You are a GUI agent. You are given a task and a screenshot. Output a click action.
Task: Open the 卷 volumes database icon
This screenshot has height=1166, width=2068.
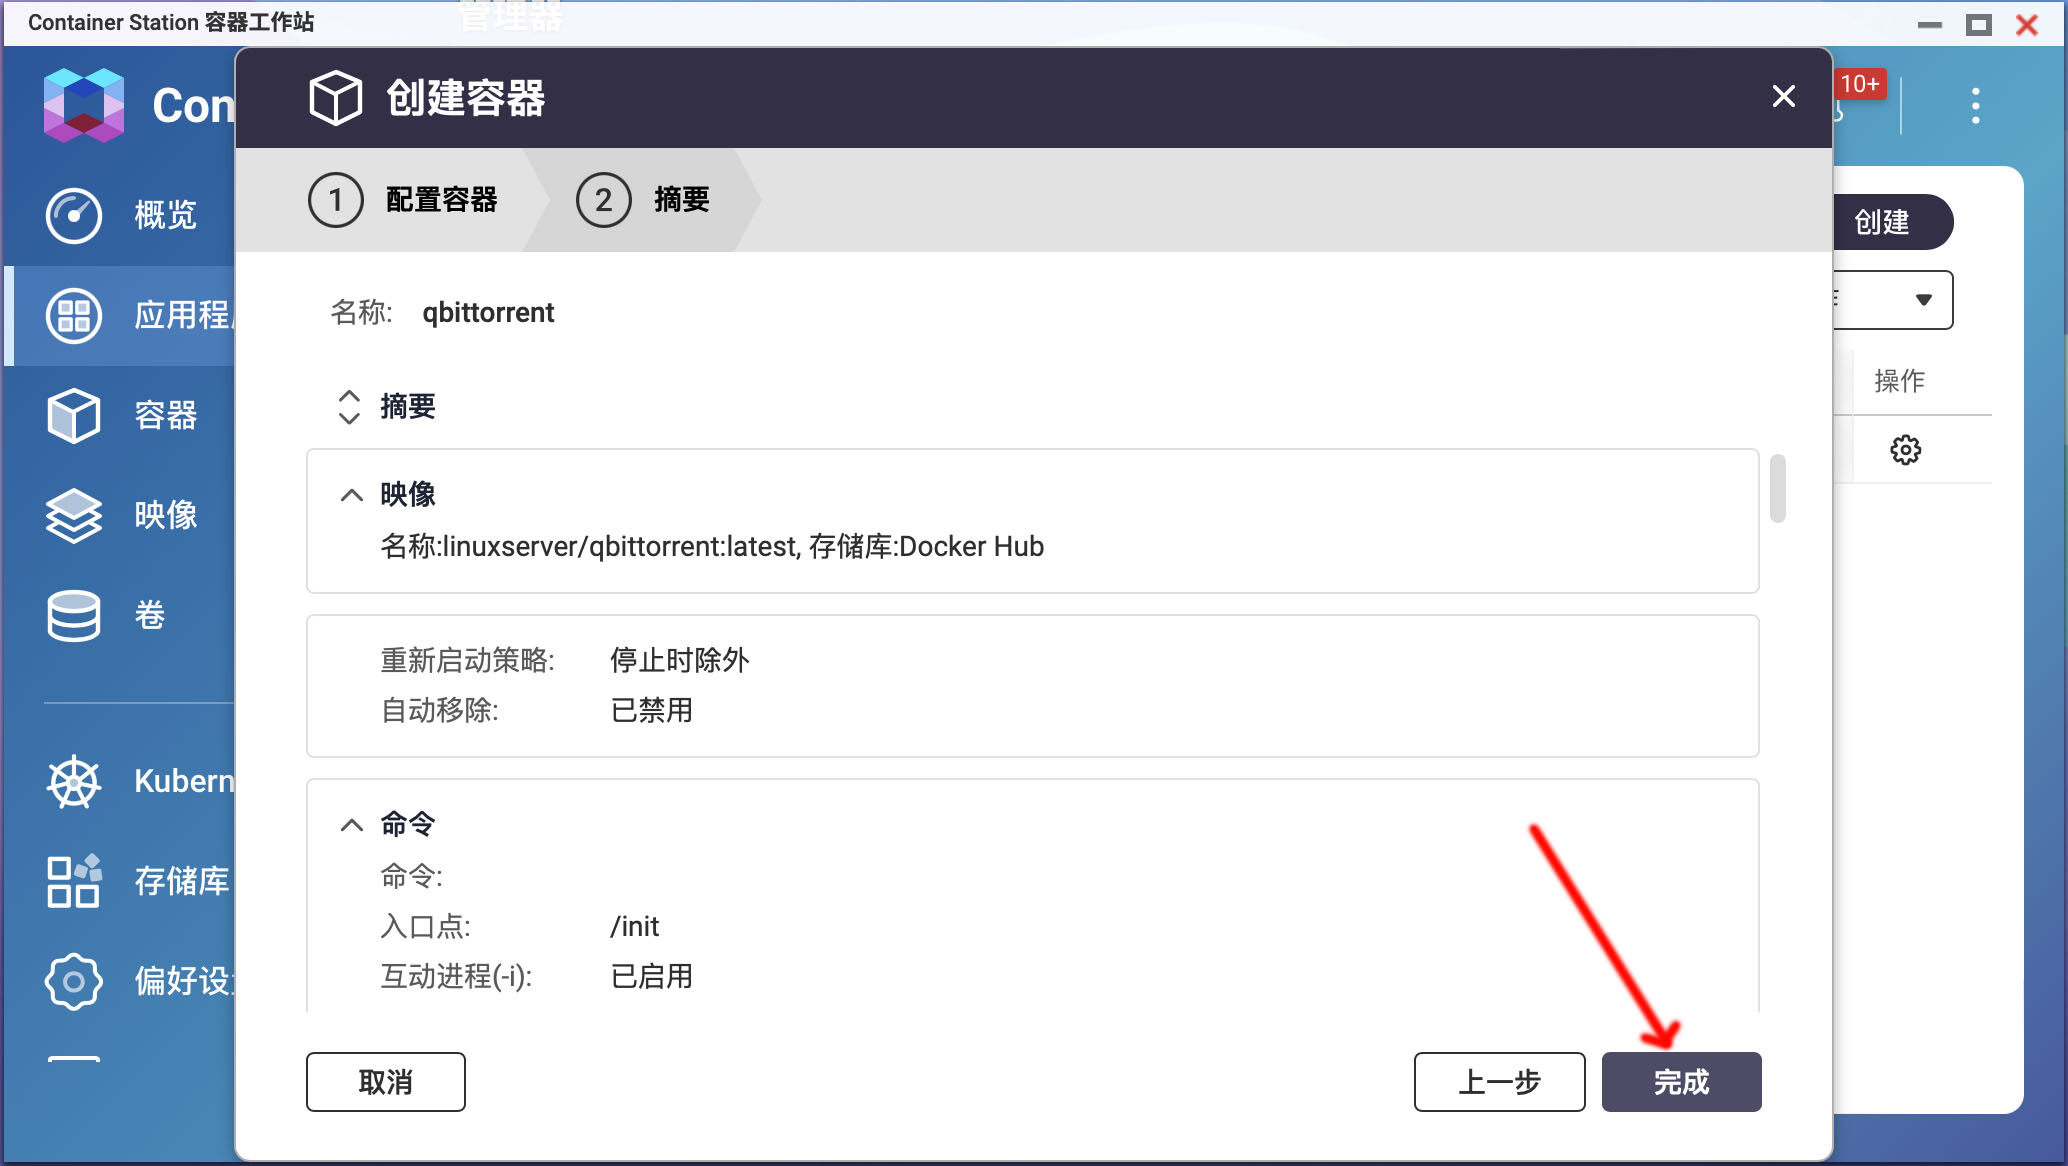click(x=73, y=615)
